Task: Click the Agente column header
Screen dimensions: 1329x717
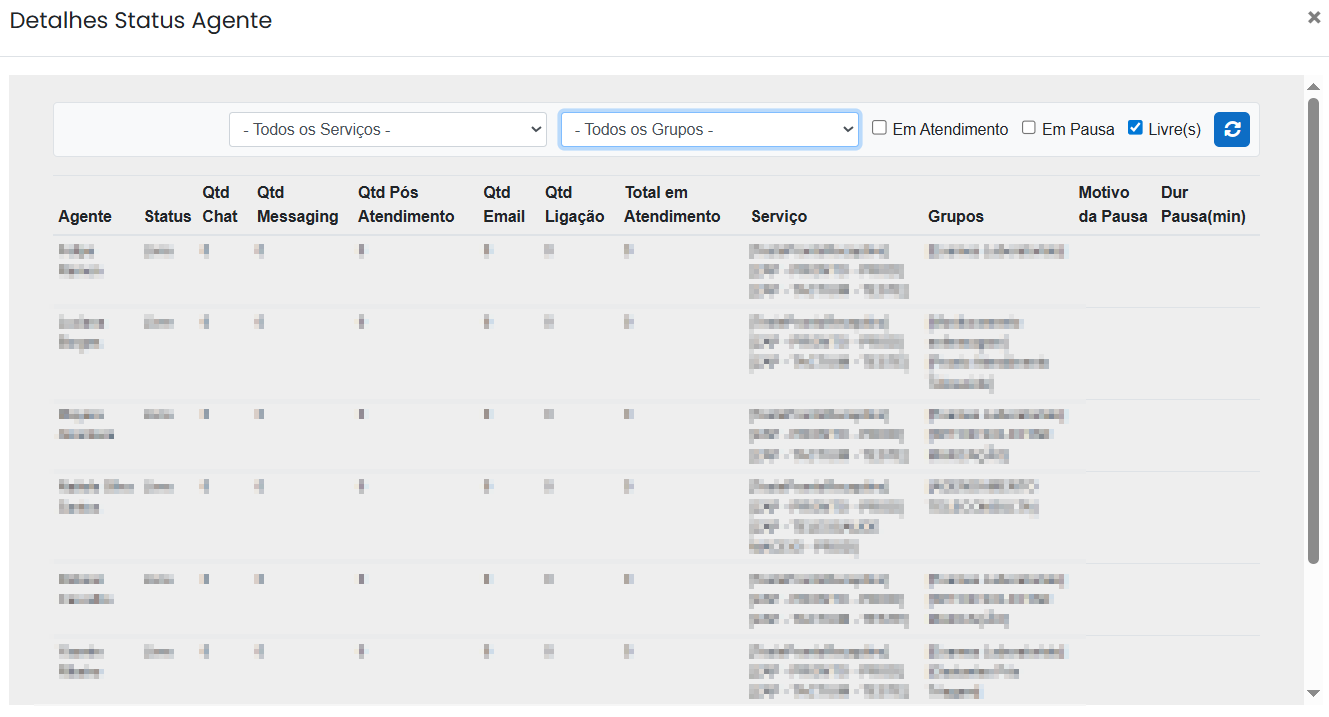Action: 85,216
